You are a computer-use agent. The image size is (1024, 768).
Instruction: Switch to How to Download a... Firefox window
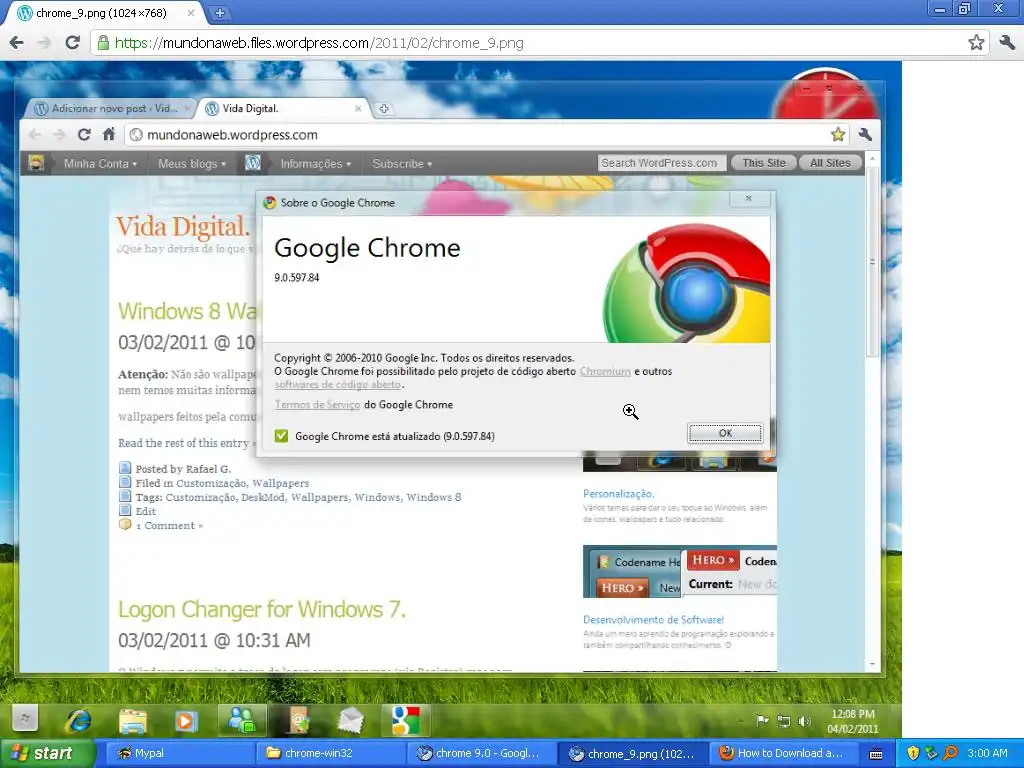(x=785, y=753)
